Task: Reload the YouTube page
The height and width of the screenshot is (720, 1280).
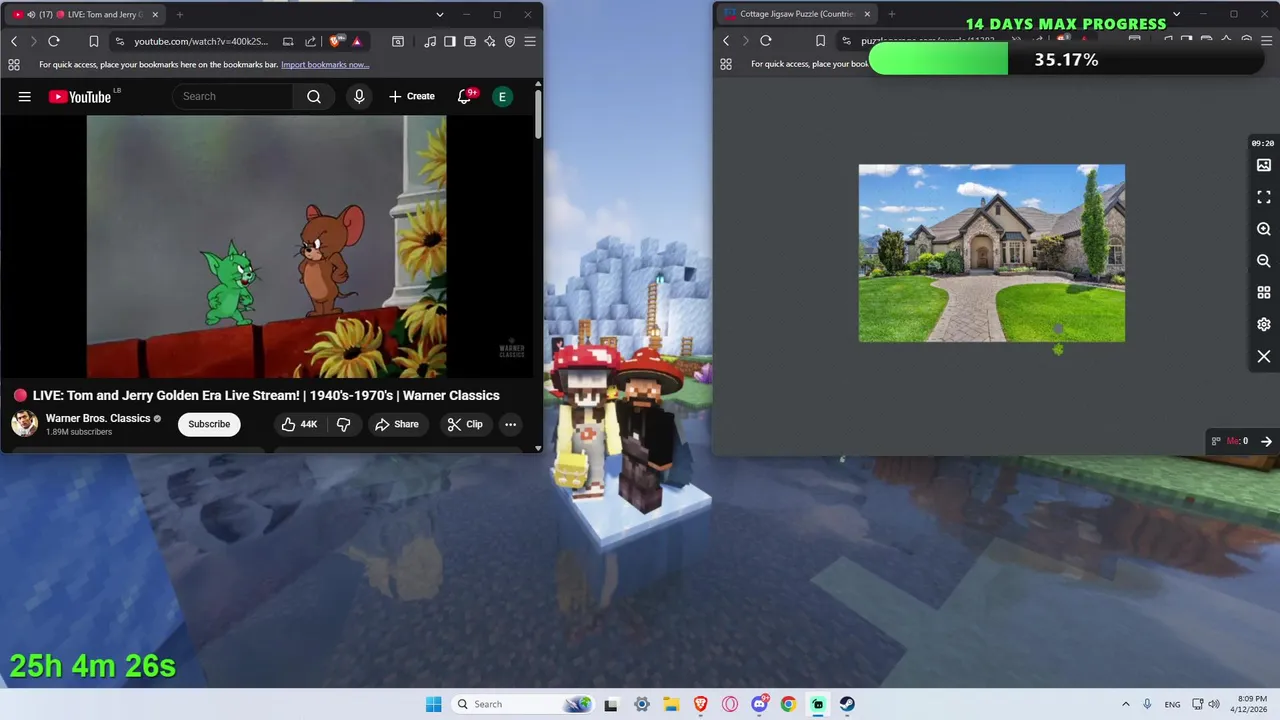Action: pos(54,41)
